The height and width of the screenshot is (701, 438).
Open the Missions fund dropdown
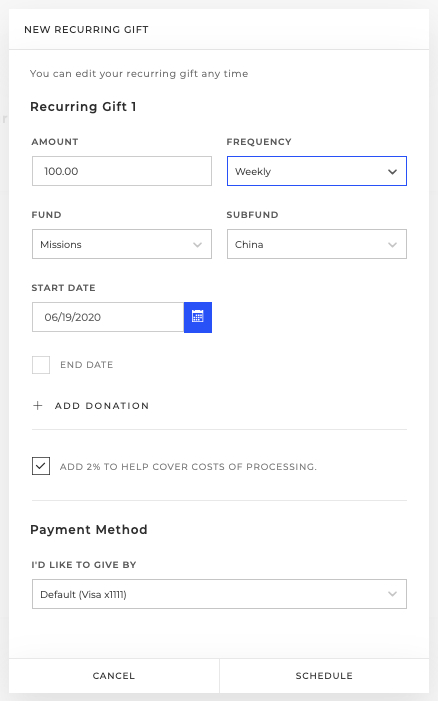(x=122, y=244)
